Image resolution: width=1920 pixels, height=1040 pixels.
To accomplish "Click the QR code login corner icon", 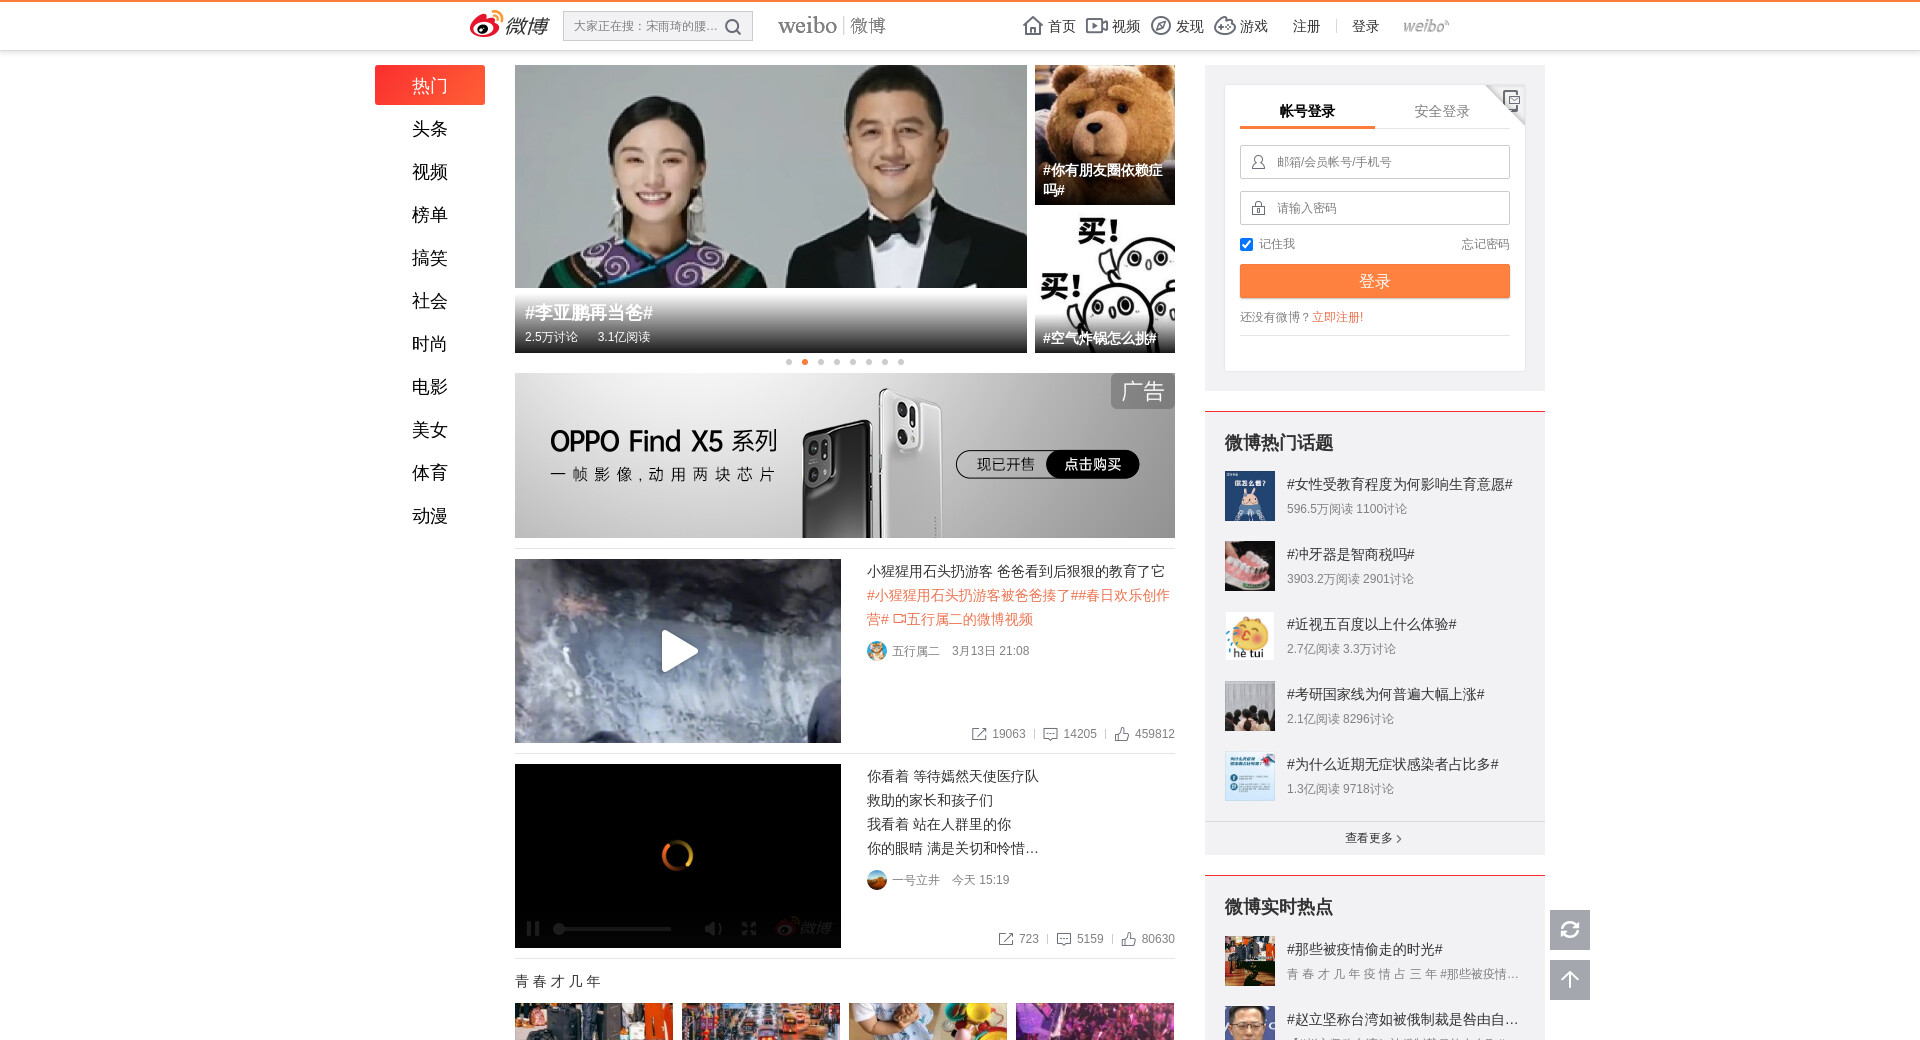I will click(x=1511, y=99).
